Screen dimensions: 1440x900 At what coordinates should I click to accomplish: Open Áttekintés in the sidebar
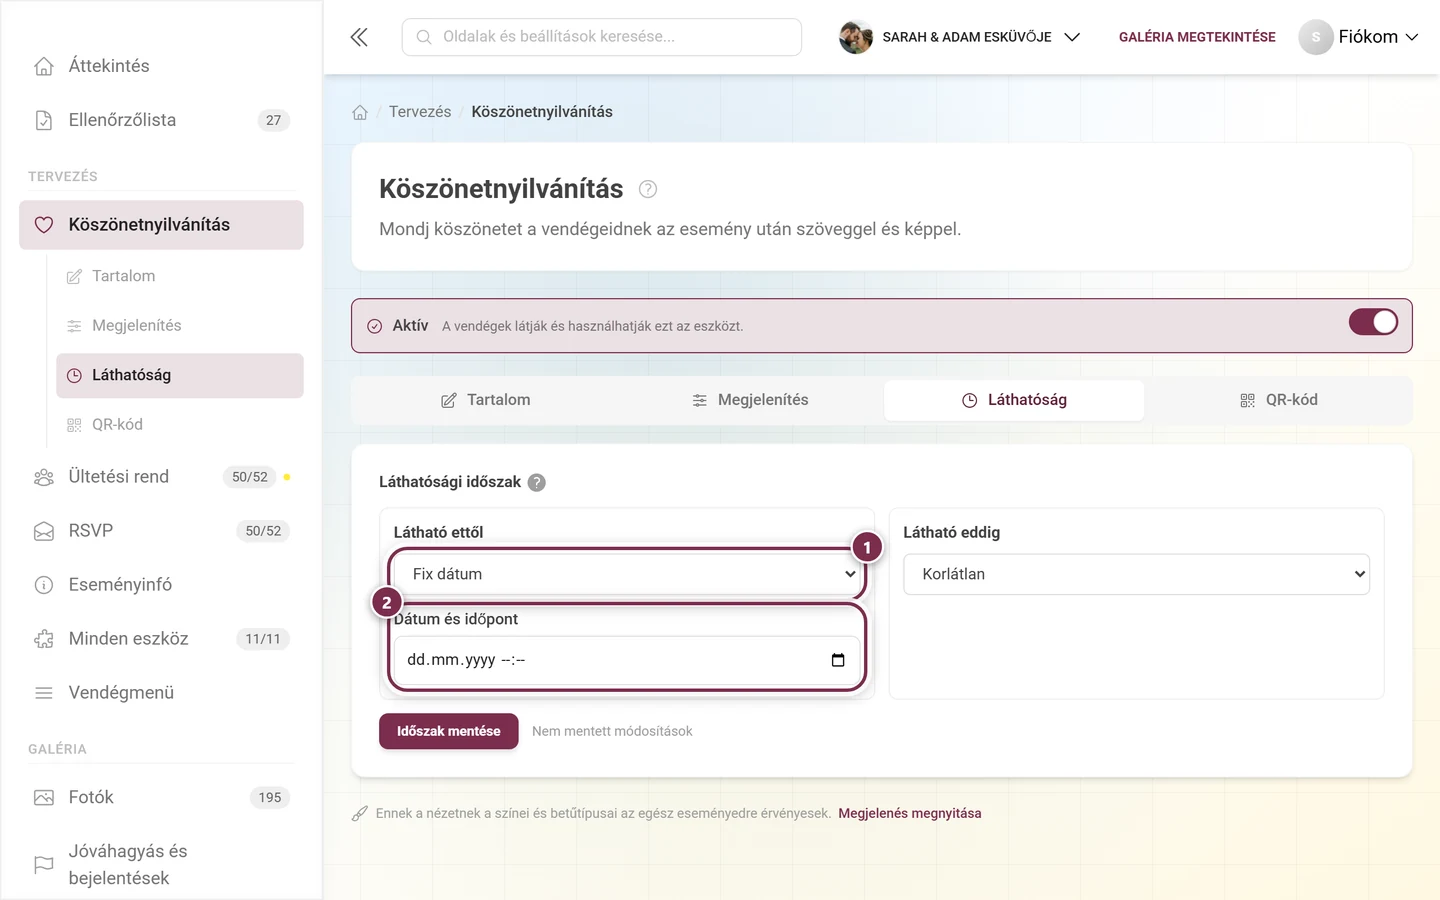pyautogui.click(x=161, y=66)
